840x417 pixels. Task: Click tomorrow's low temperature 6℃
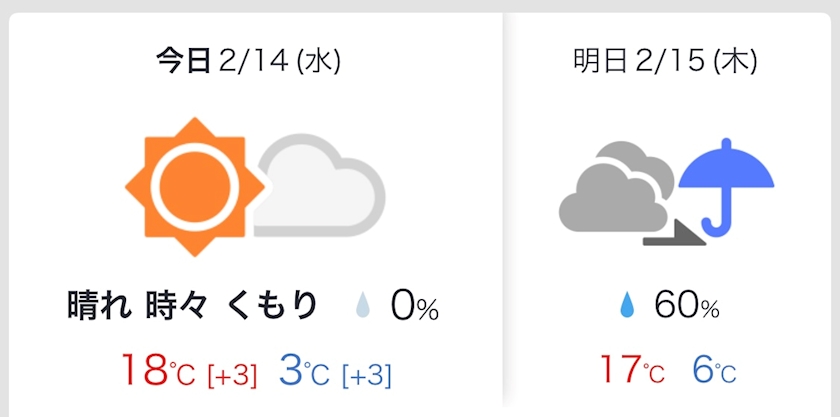tap(714, 369)
